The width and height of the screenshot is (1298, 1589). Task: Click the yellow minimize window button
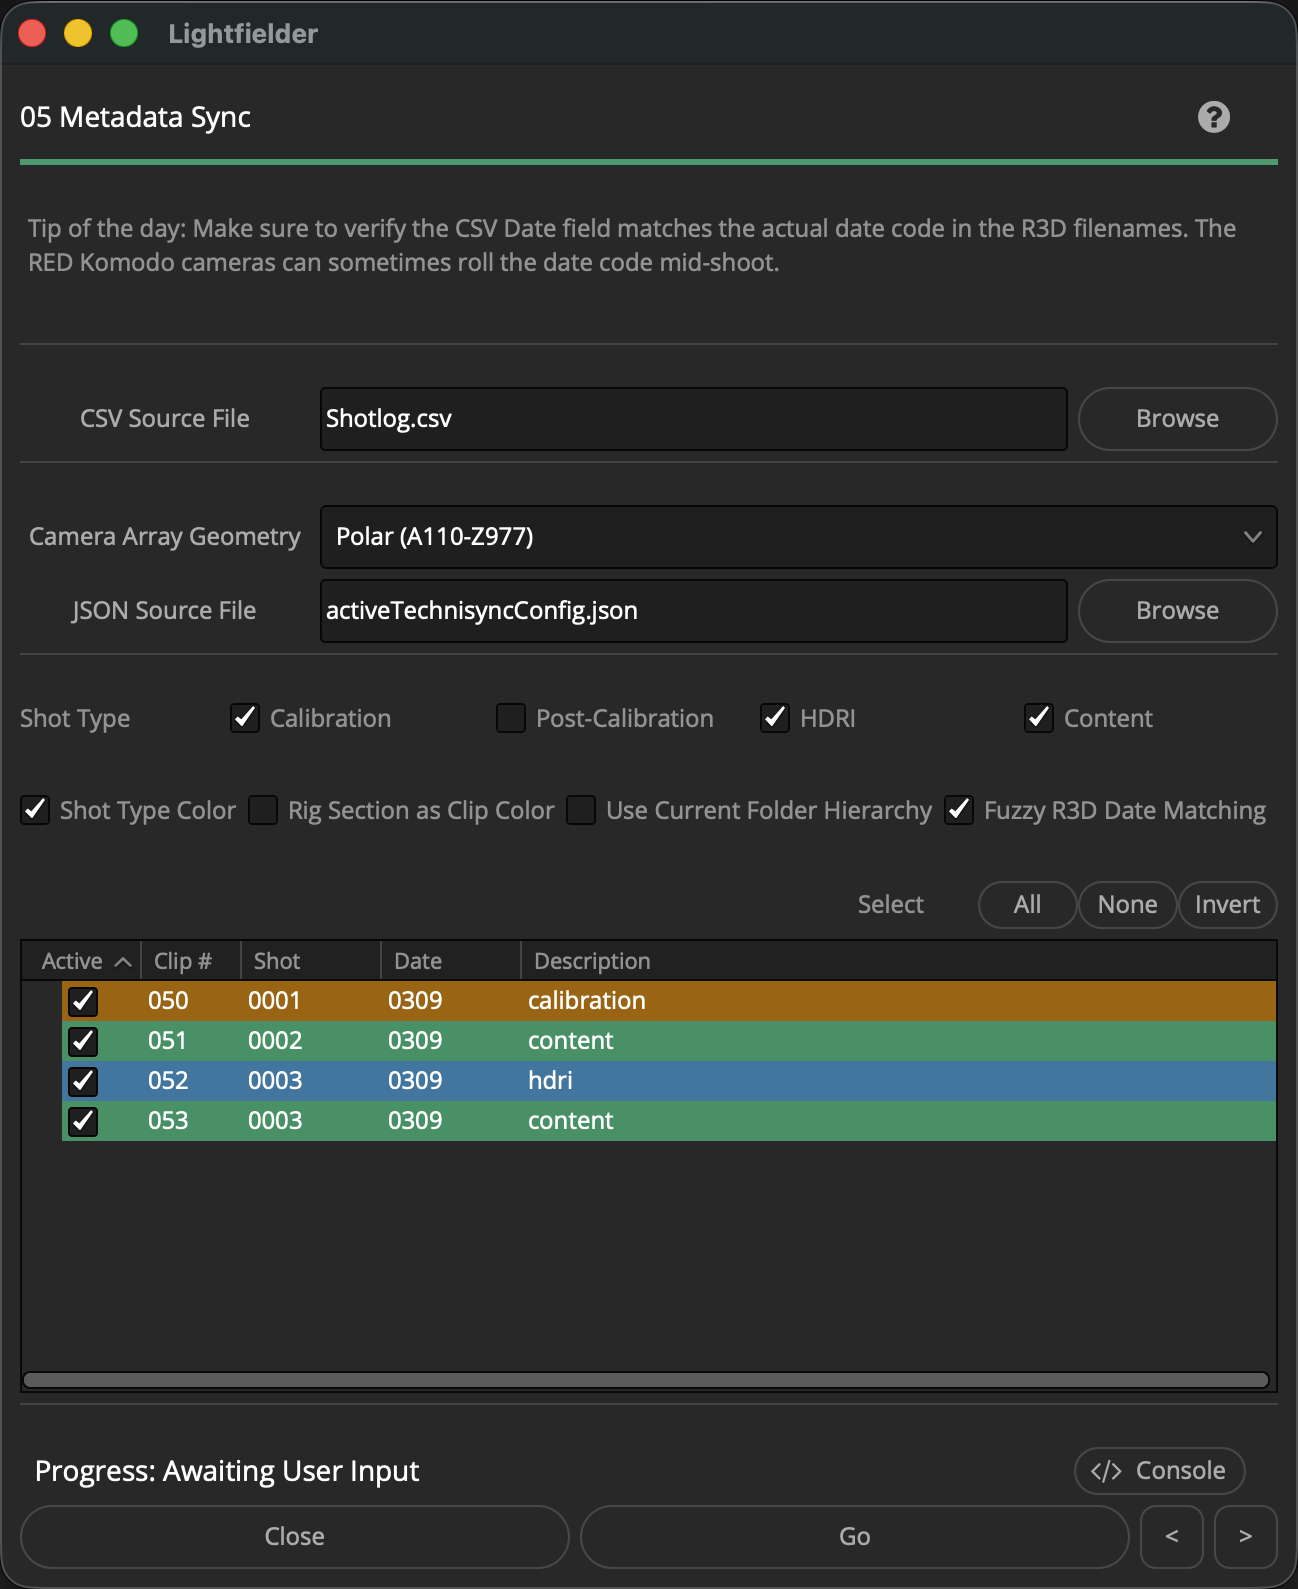click(x=78, y=33)
